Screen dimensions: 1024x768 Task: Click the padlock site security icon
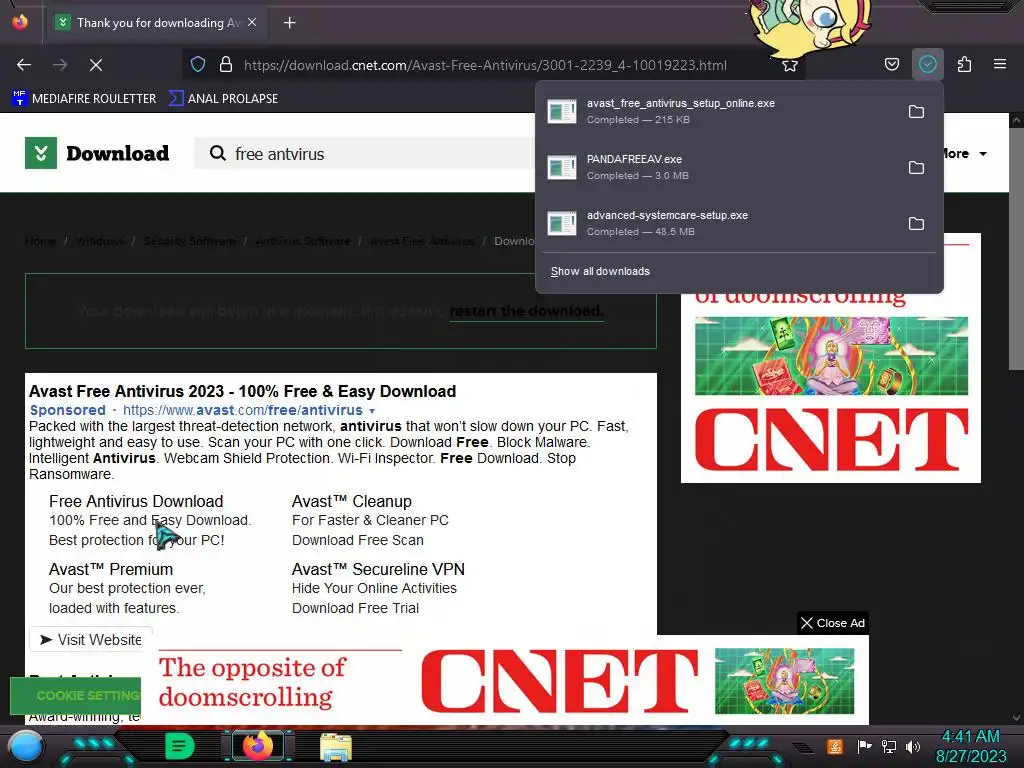point(226,65)
